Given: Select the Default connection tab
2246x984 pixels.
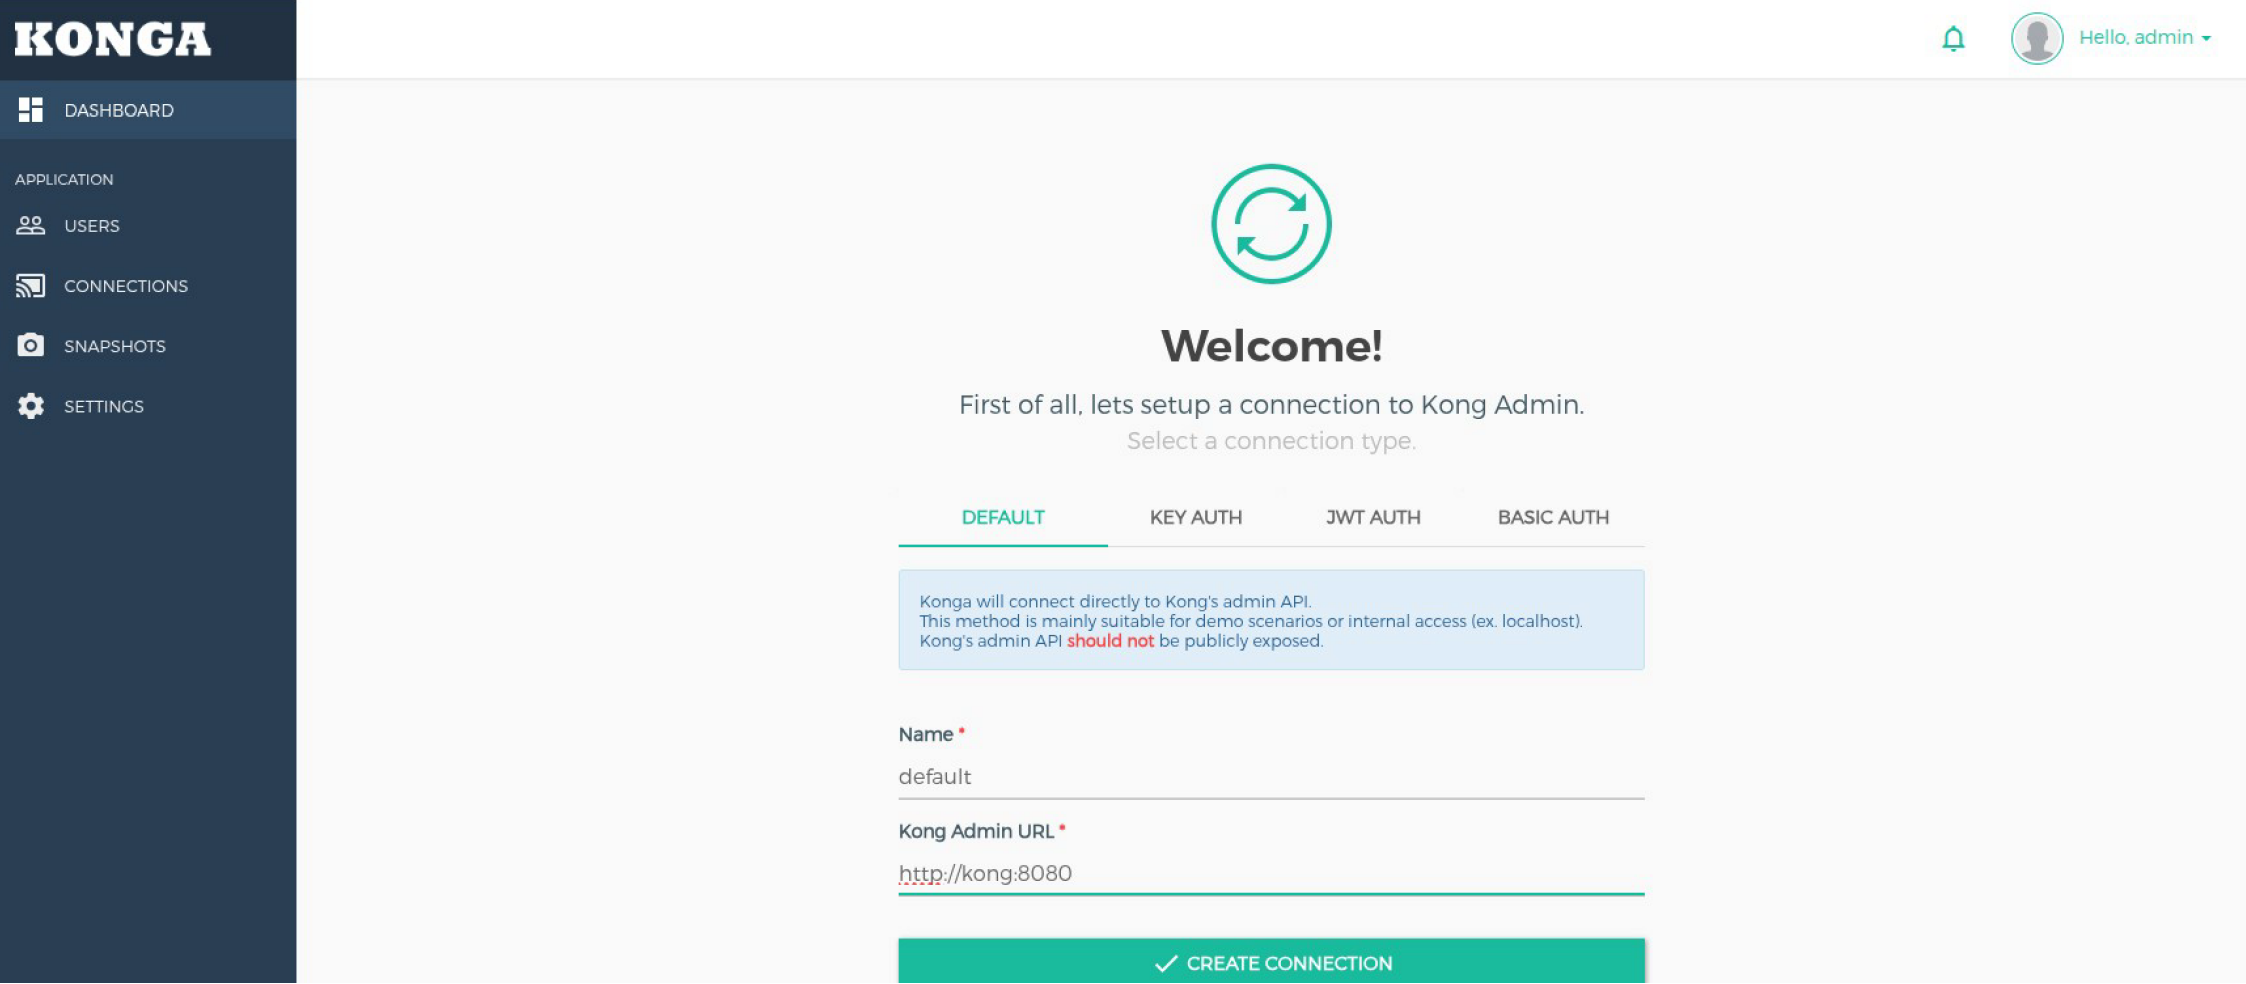Looking at the screenshot, I should click(x=1003, y=518).
